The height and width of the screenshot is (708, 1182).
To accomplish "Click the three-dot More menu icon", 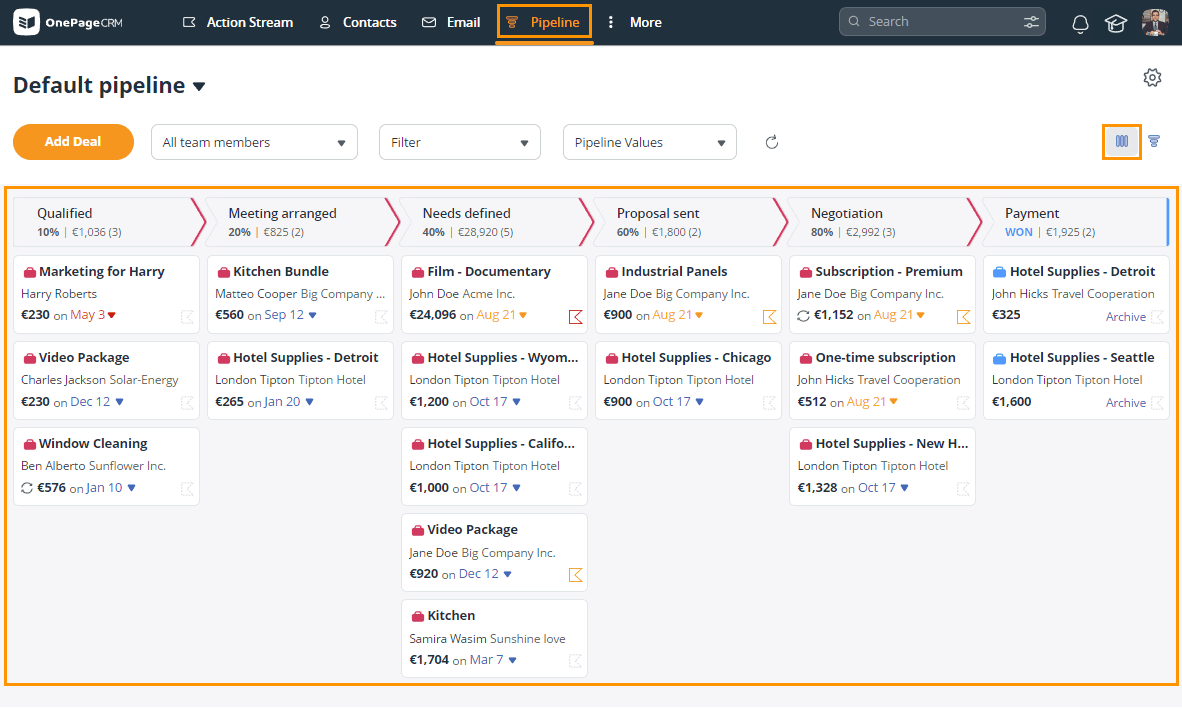I will click(611, 23).
